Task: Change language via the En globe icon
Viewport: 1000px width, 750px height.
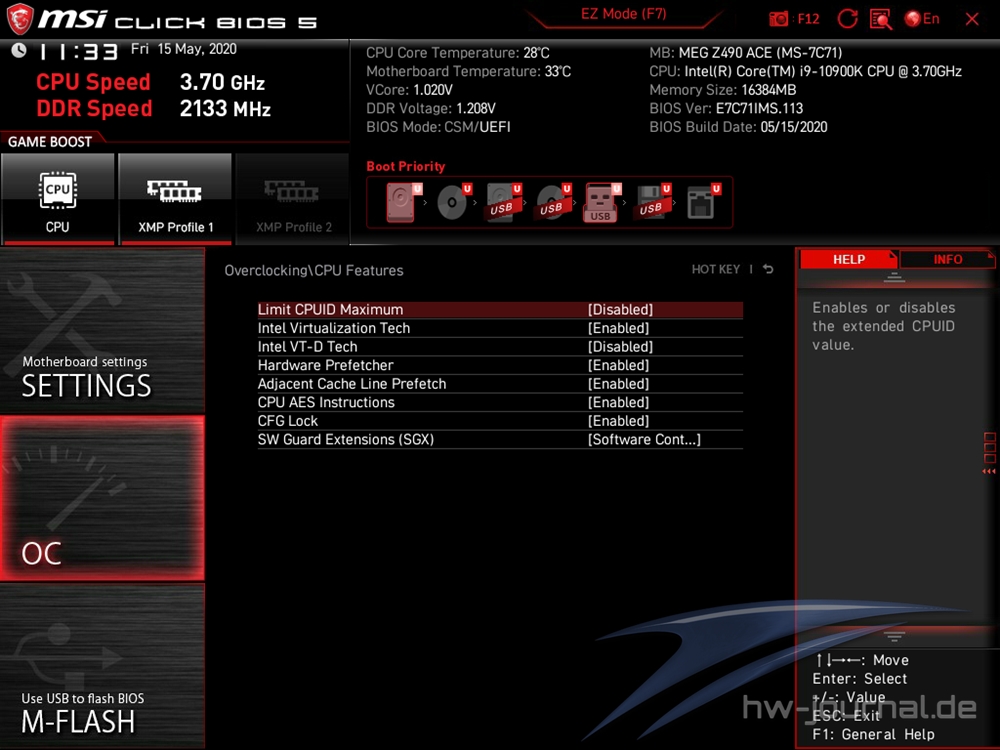Action: pos(922,18)
